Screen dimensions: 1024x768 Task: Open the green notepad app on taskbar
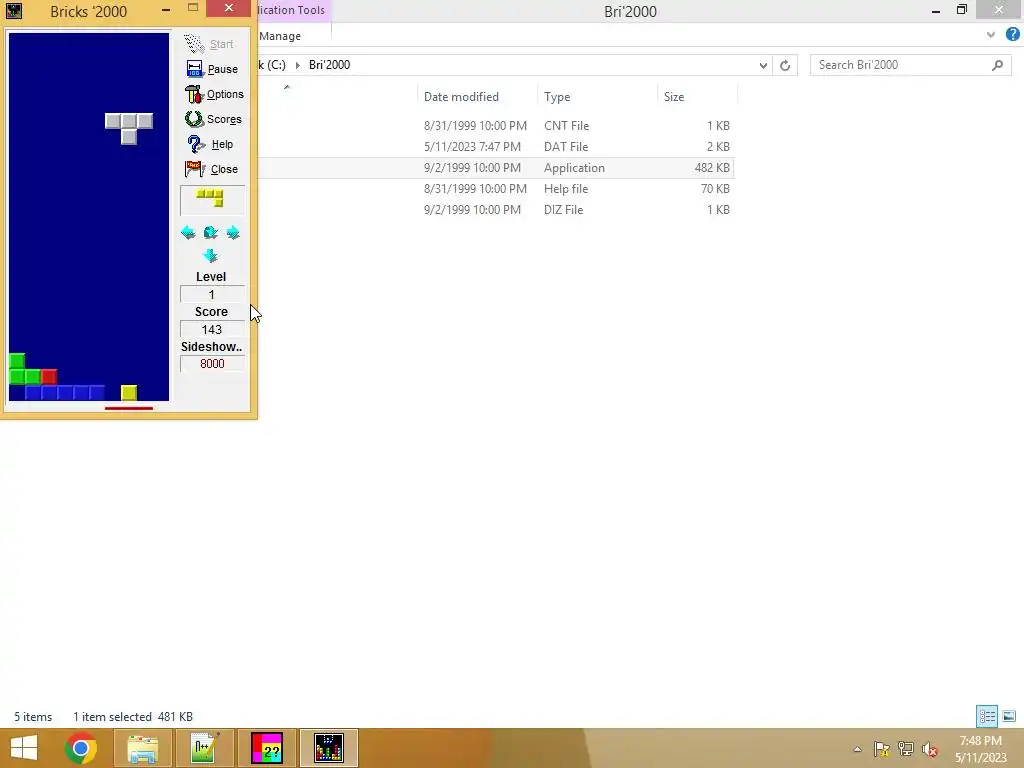coord(205,748)
